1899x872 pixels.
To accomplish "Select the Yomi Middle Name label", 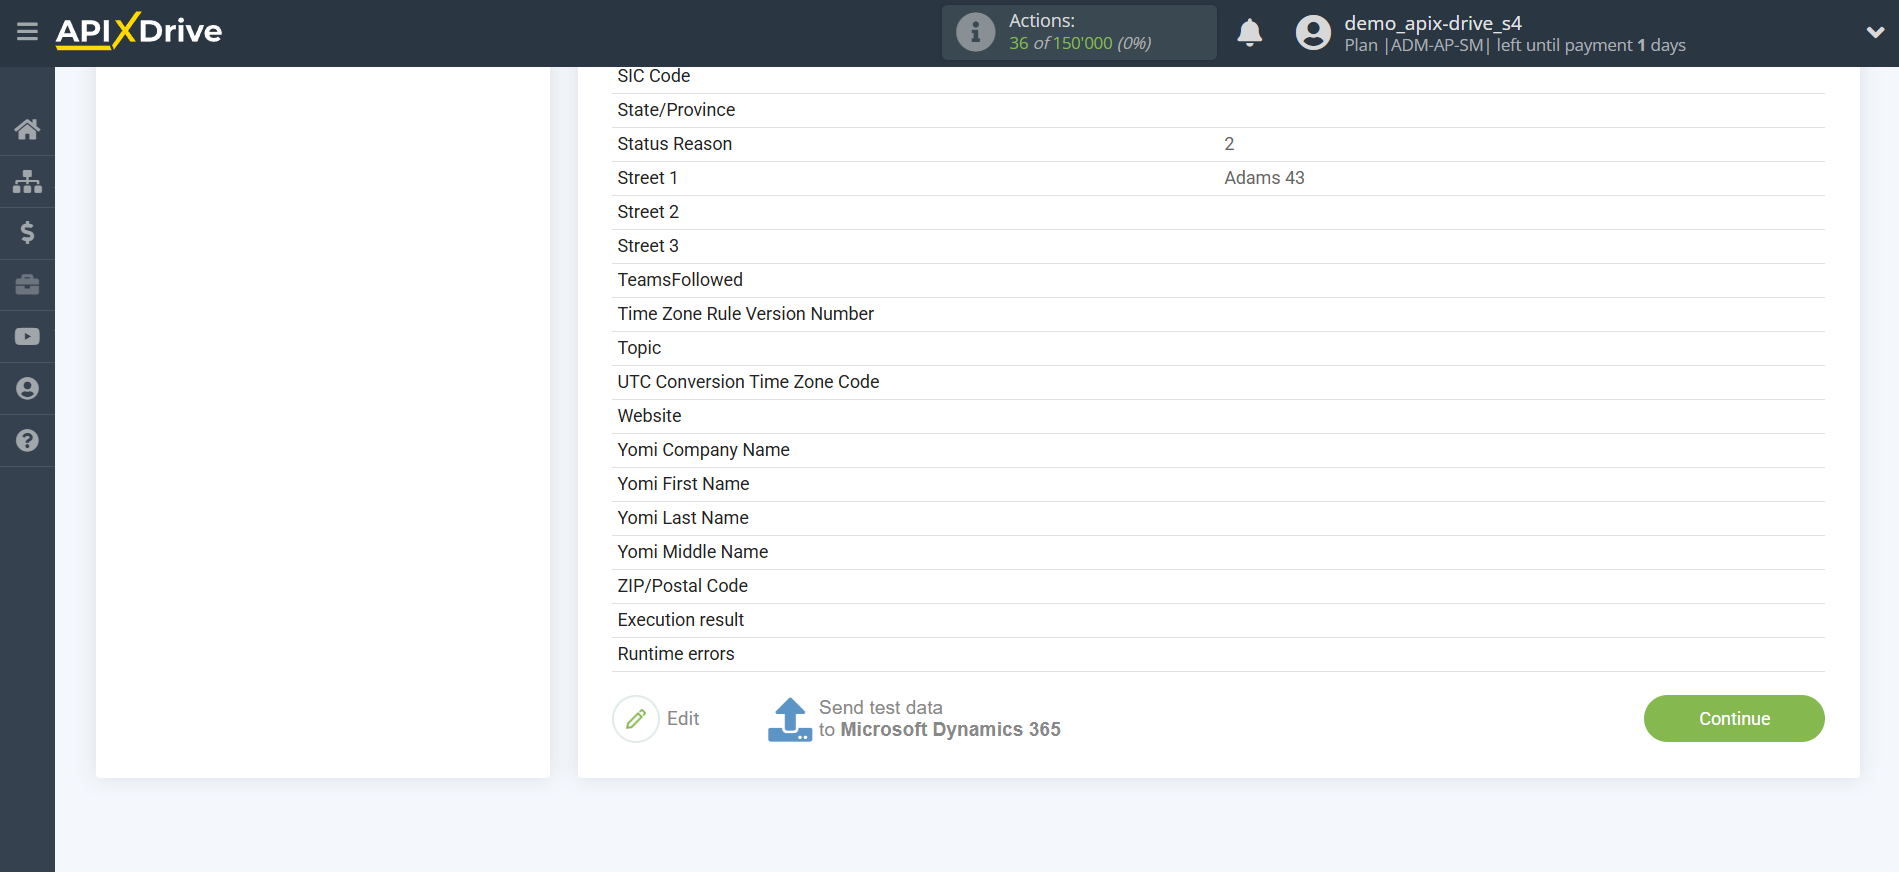I will (693, 552).
